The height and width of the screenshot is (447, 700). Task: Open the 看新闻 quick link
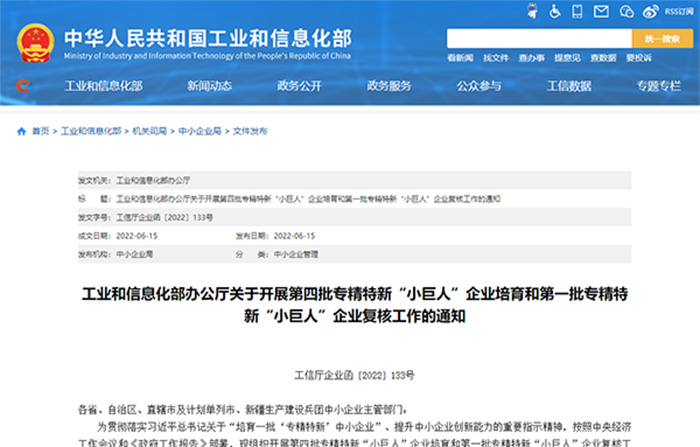(460, 58)
